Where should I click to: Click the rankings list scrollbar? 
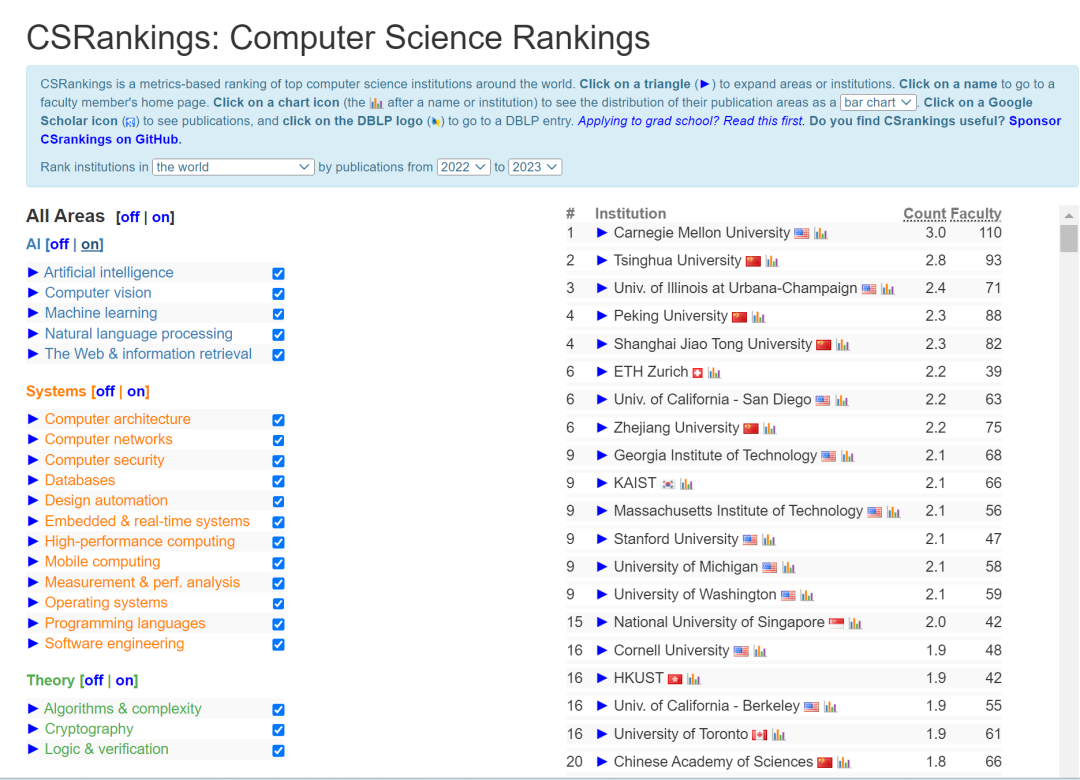coord(1069,238)
